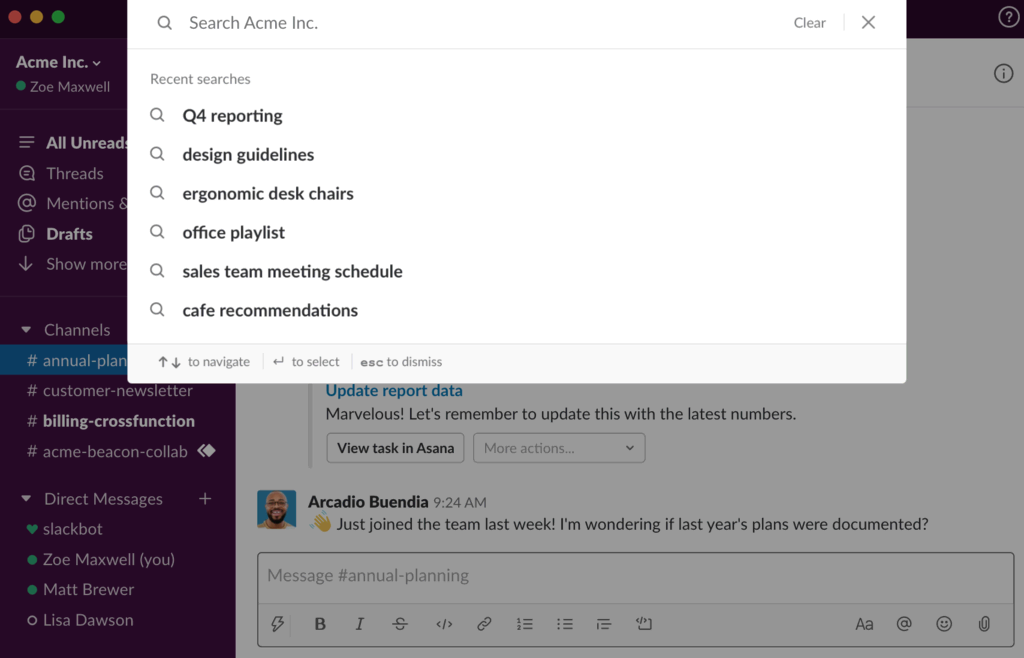Clear the recent searches
Image resolution: width=1024 pixels, height=658 pixels.
[x=809, y=23]
